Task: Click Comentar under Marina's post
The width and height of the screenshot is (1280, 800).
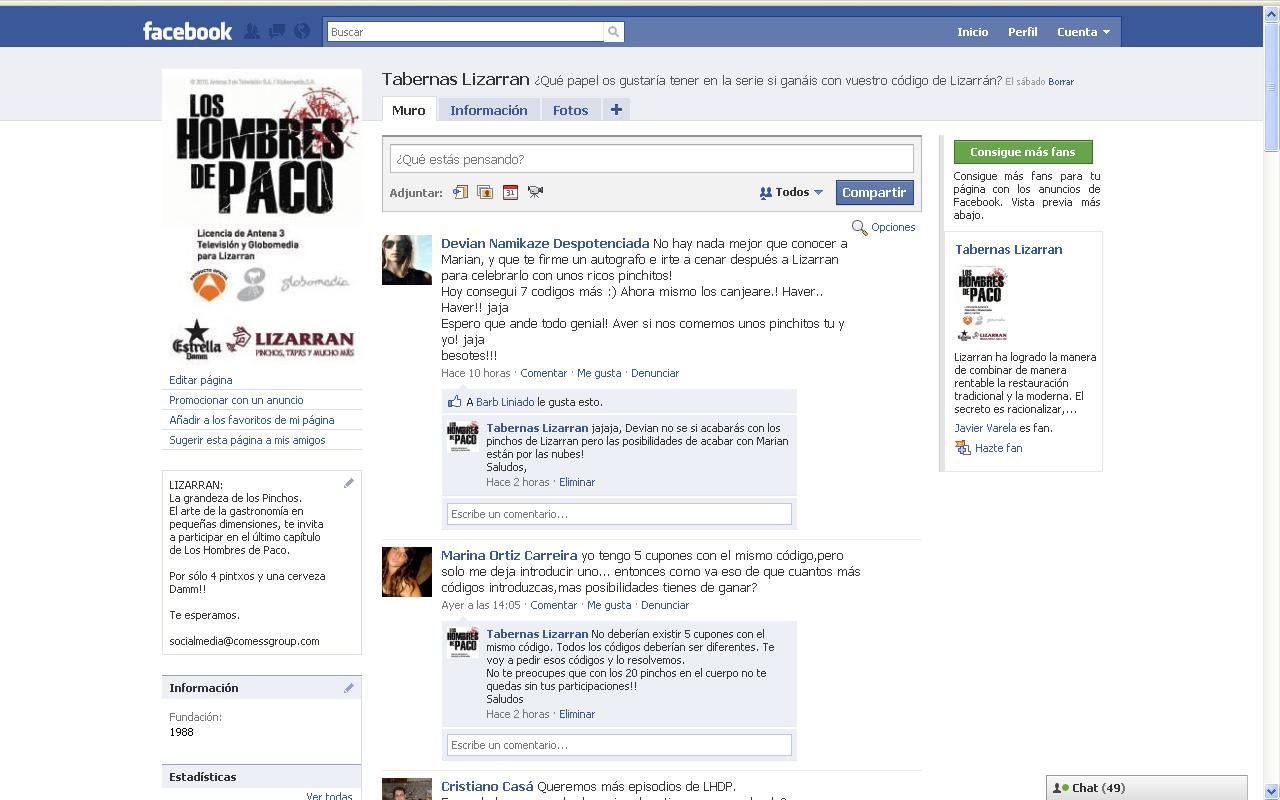Action: click(x=554, y=605)
